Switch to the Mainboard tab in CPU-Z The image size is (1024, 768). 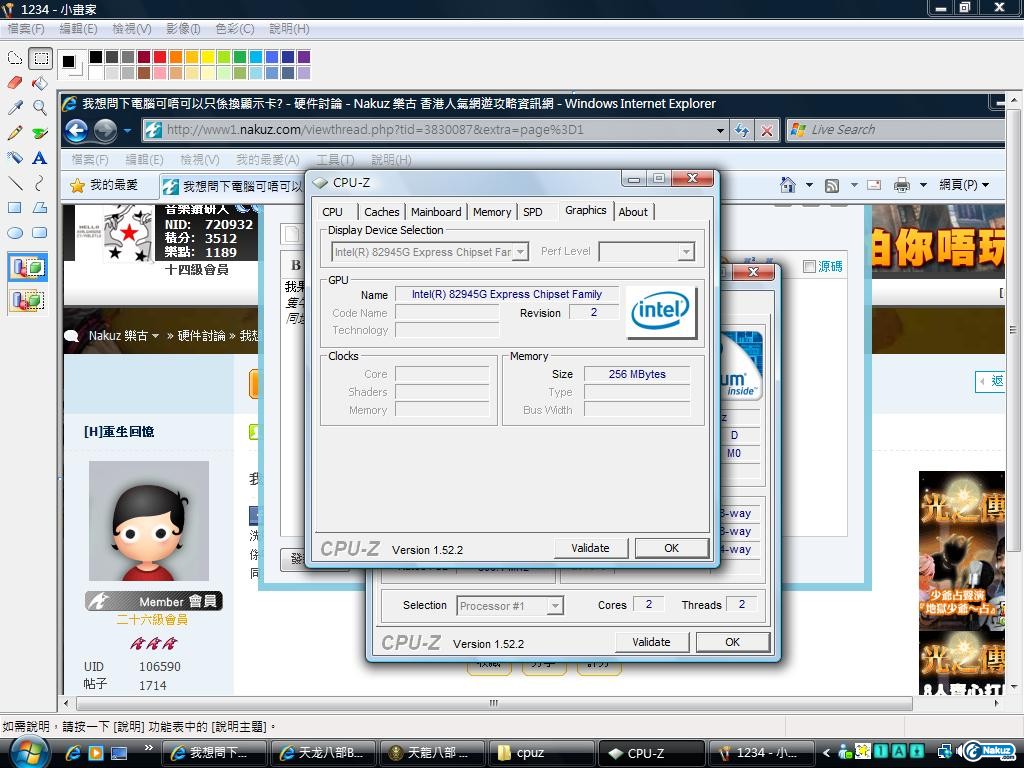[436, 212]
